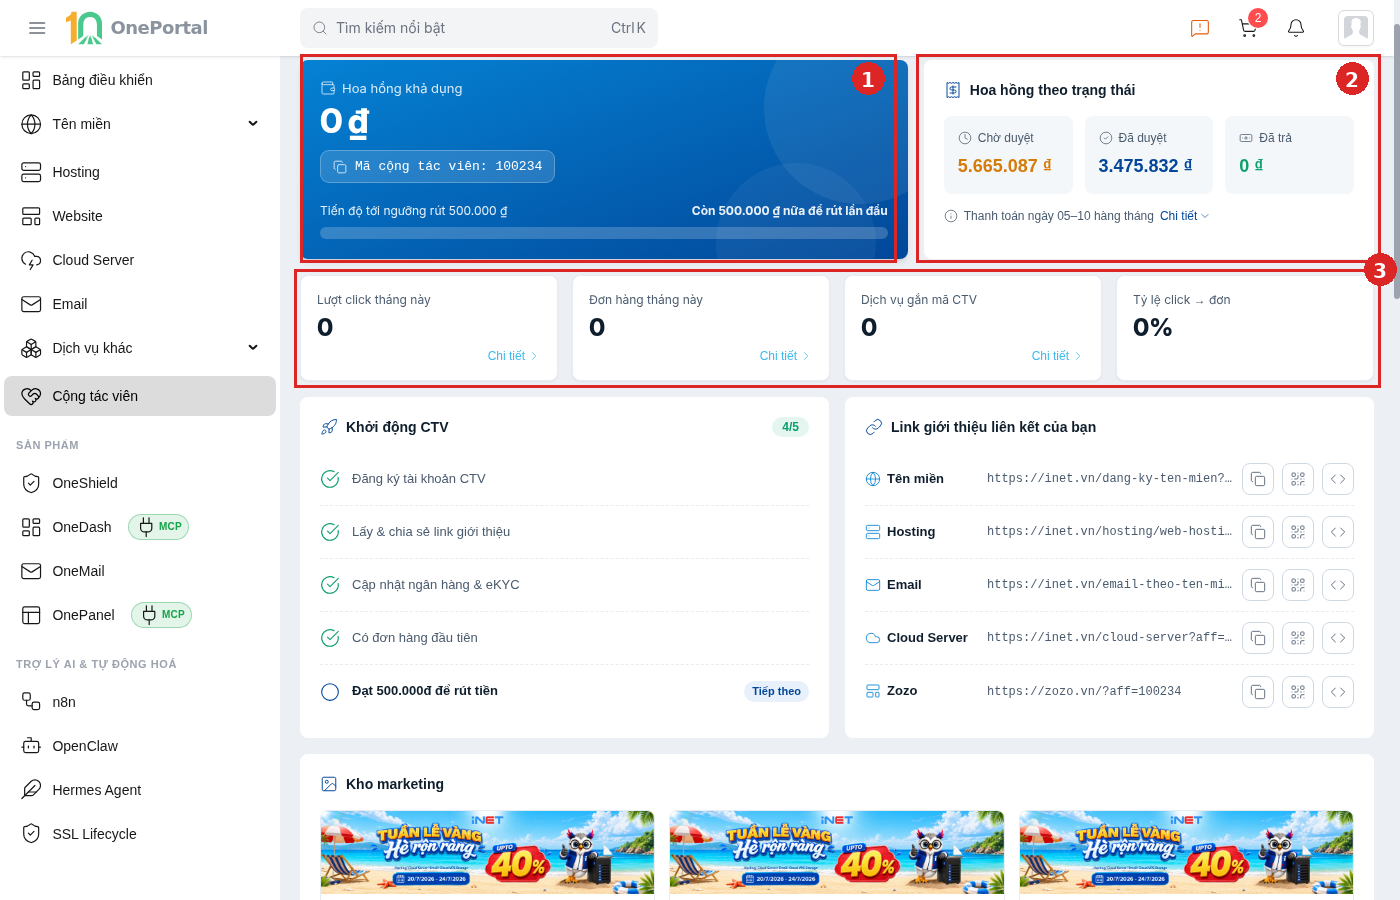Copy the Cloud Server referral link
Image resolution: width=1400 pixels, height=900 pixels.
pos(1258,638)
